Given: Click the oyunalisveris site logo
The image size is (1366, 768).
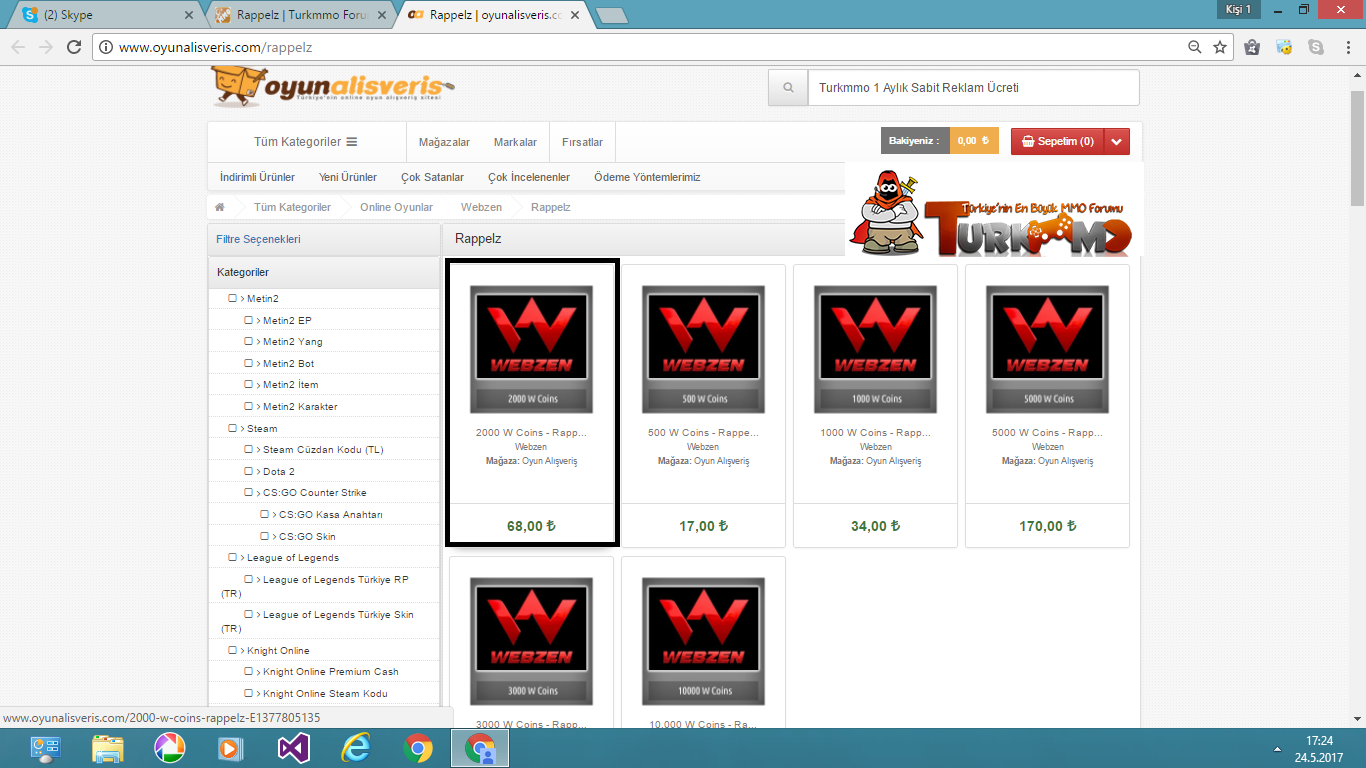Looking at the screenshot, I should coord(333,87).
